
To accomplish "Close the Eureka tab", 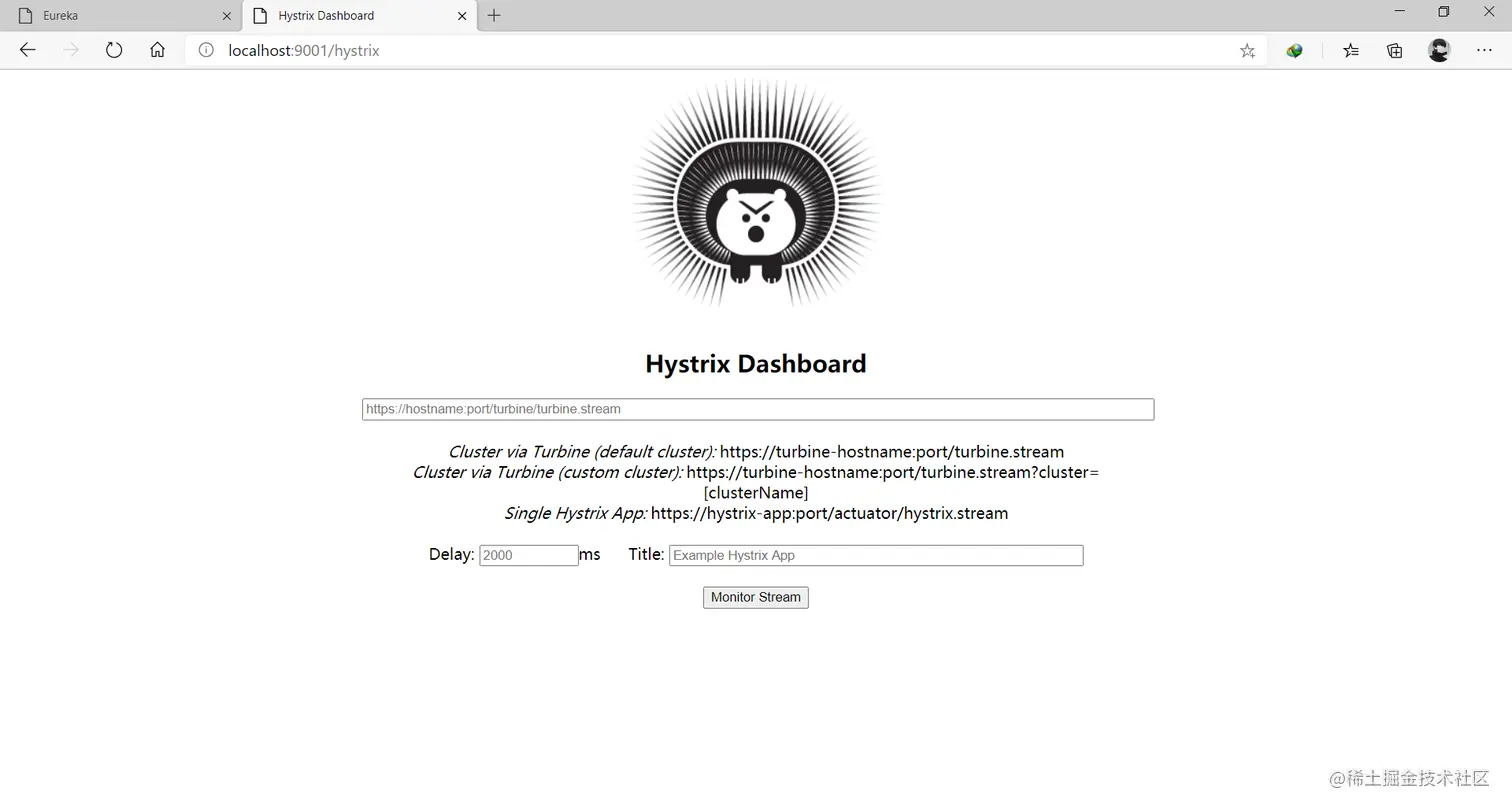I will pyautogui.click(x=226, y=16).
